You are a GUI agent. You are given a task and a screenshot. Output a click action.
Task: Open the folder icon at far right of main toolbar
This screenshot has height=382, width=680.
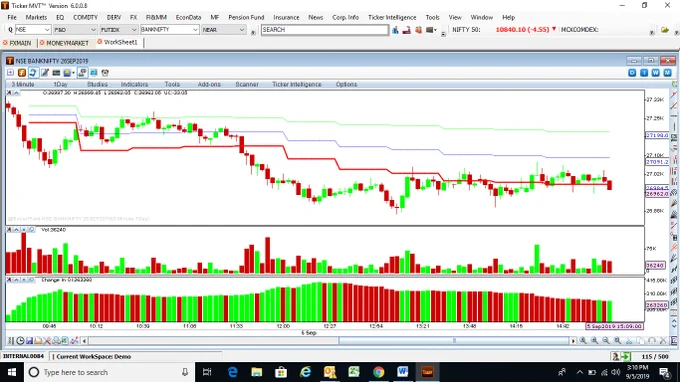coord(665,30)
